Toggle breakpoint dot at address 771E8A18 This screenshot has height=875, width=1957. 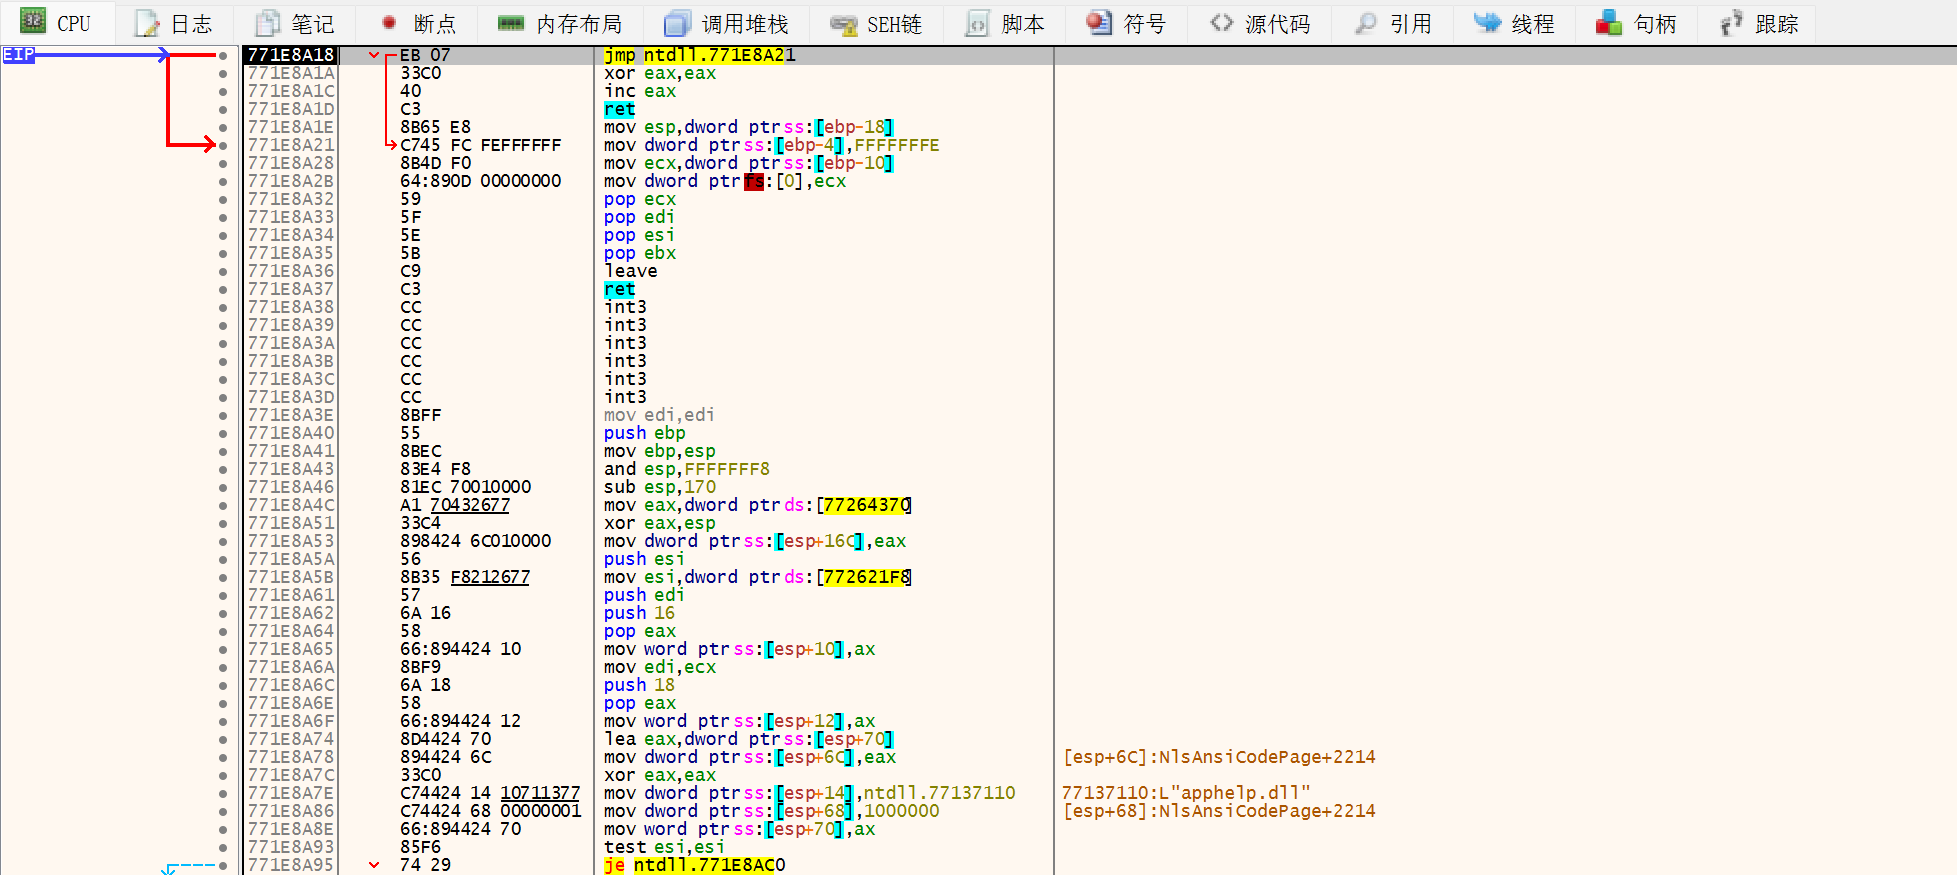[x=223, y=55]
